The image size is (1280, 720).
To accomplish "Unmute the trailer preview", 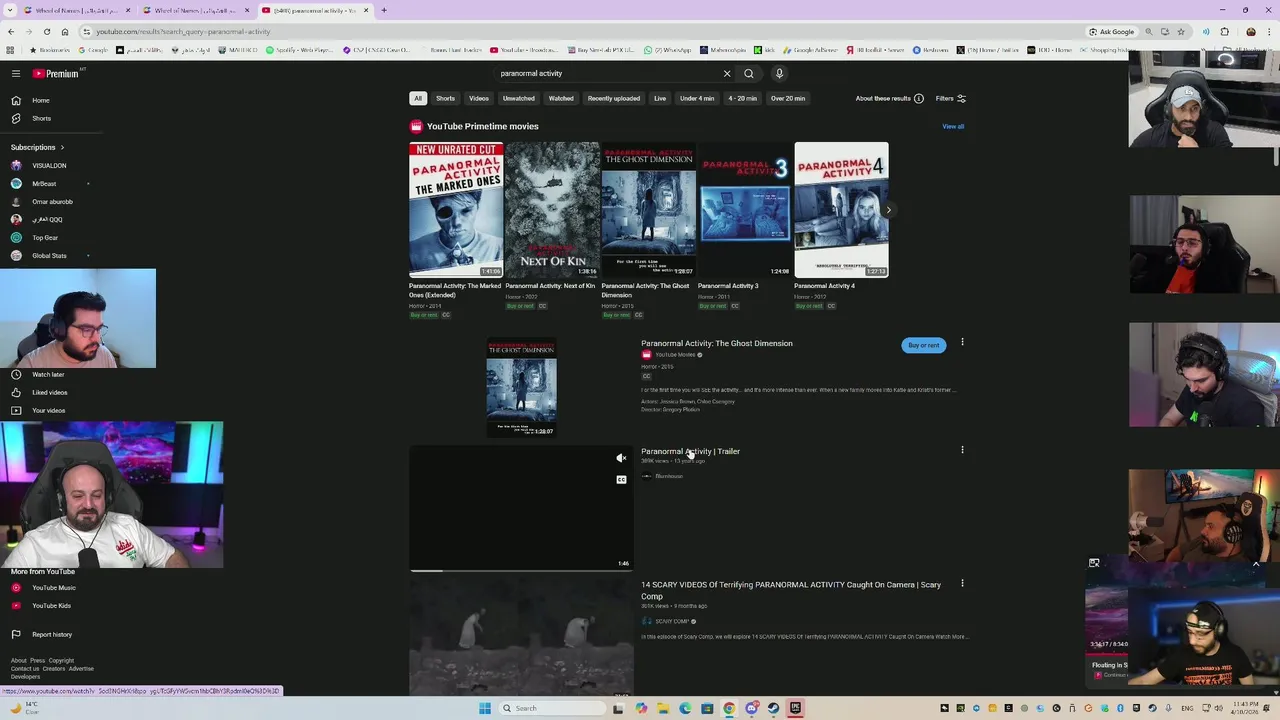I will pyautogui.click(x=621, y=458).
